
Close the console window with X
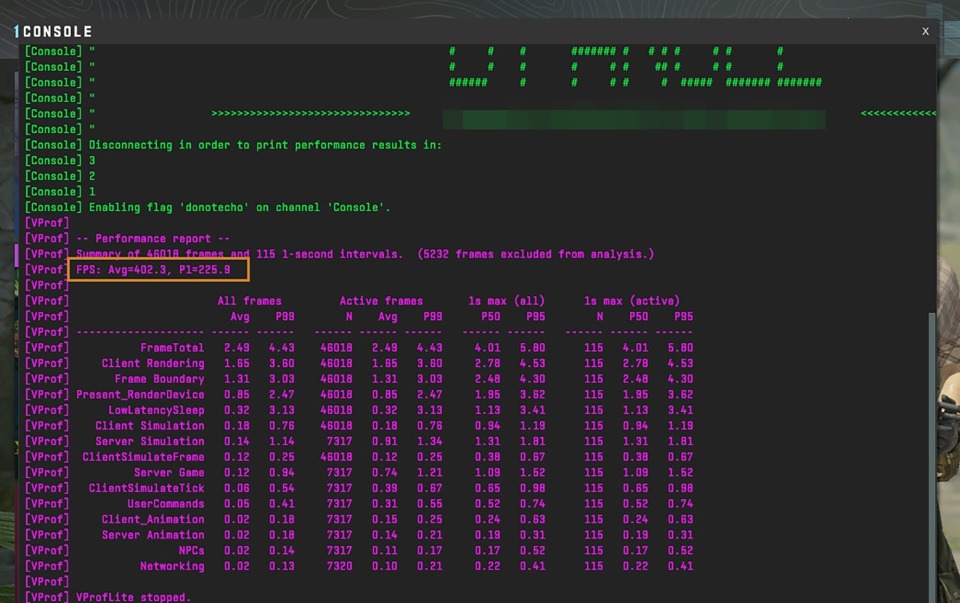point(925,31)
